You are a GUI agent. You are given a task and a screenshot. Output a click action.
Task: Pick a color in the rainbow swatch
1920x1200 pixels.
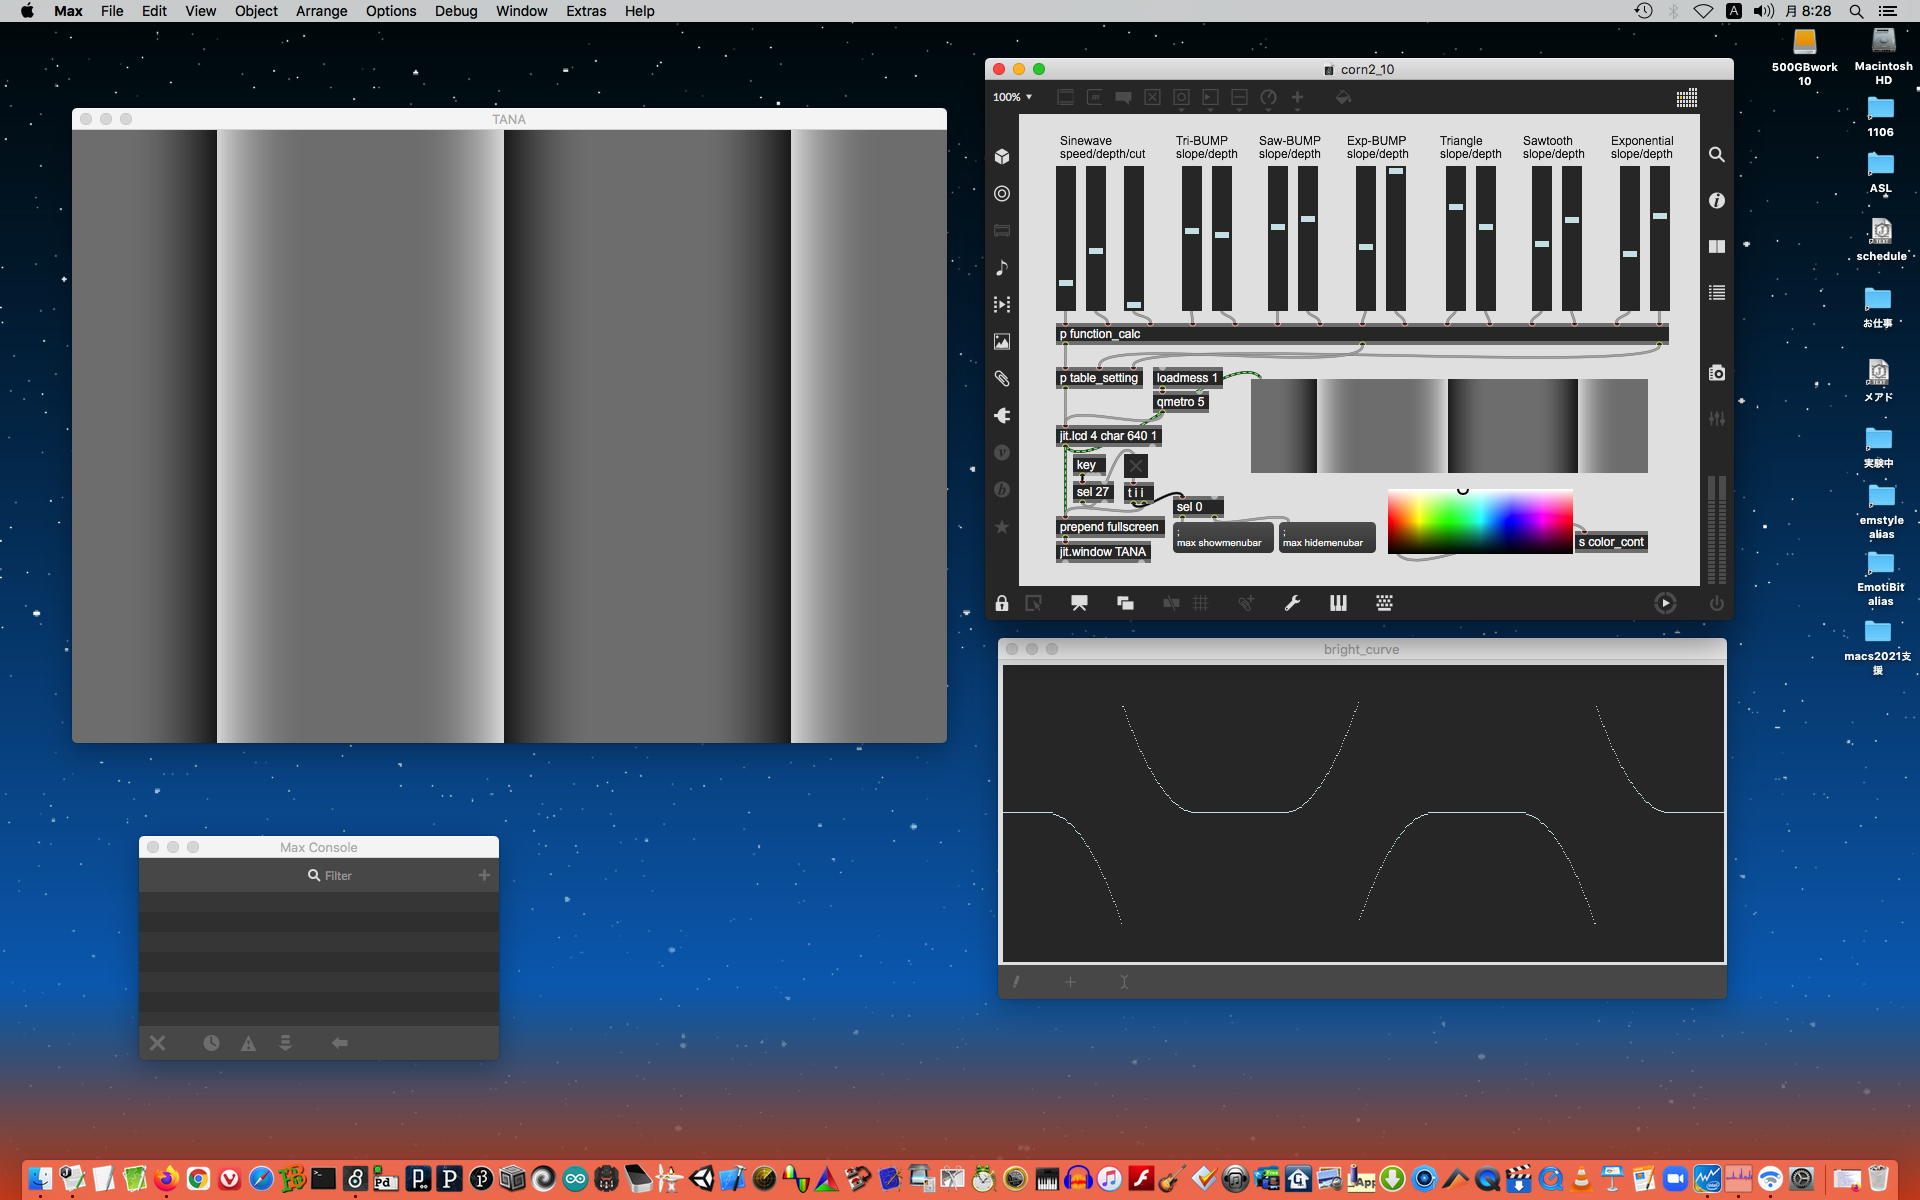click(1480, 522)
